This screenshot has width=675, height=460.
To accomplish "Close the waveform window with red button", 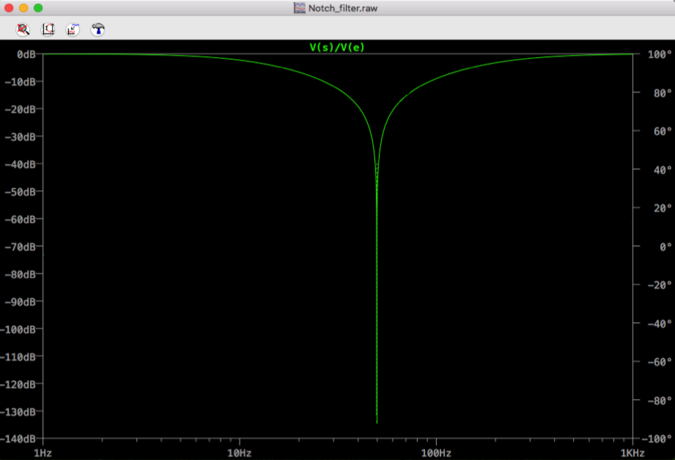I will click(x=9, y=8).
